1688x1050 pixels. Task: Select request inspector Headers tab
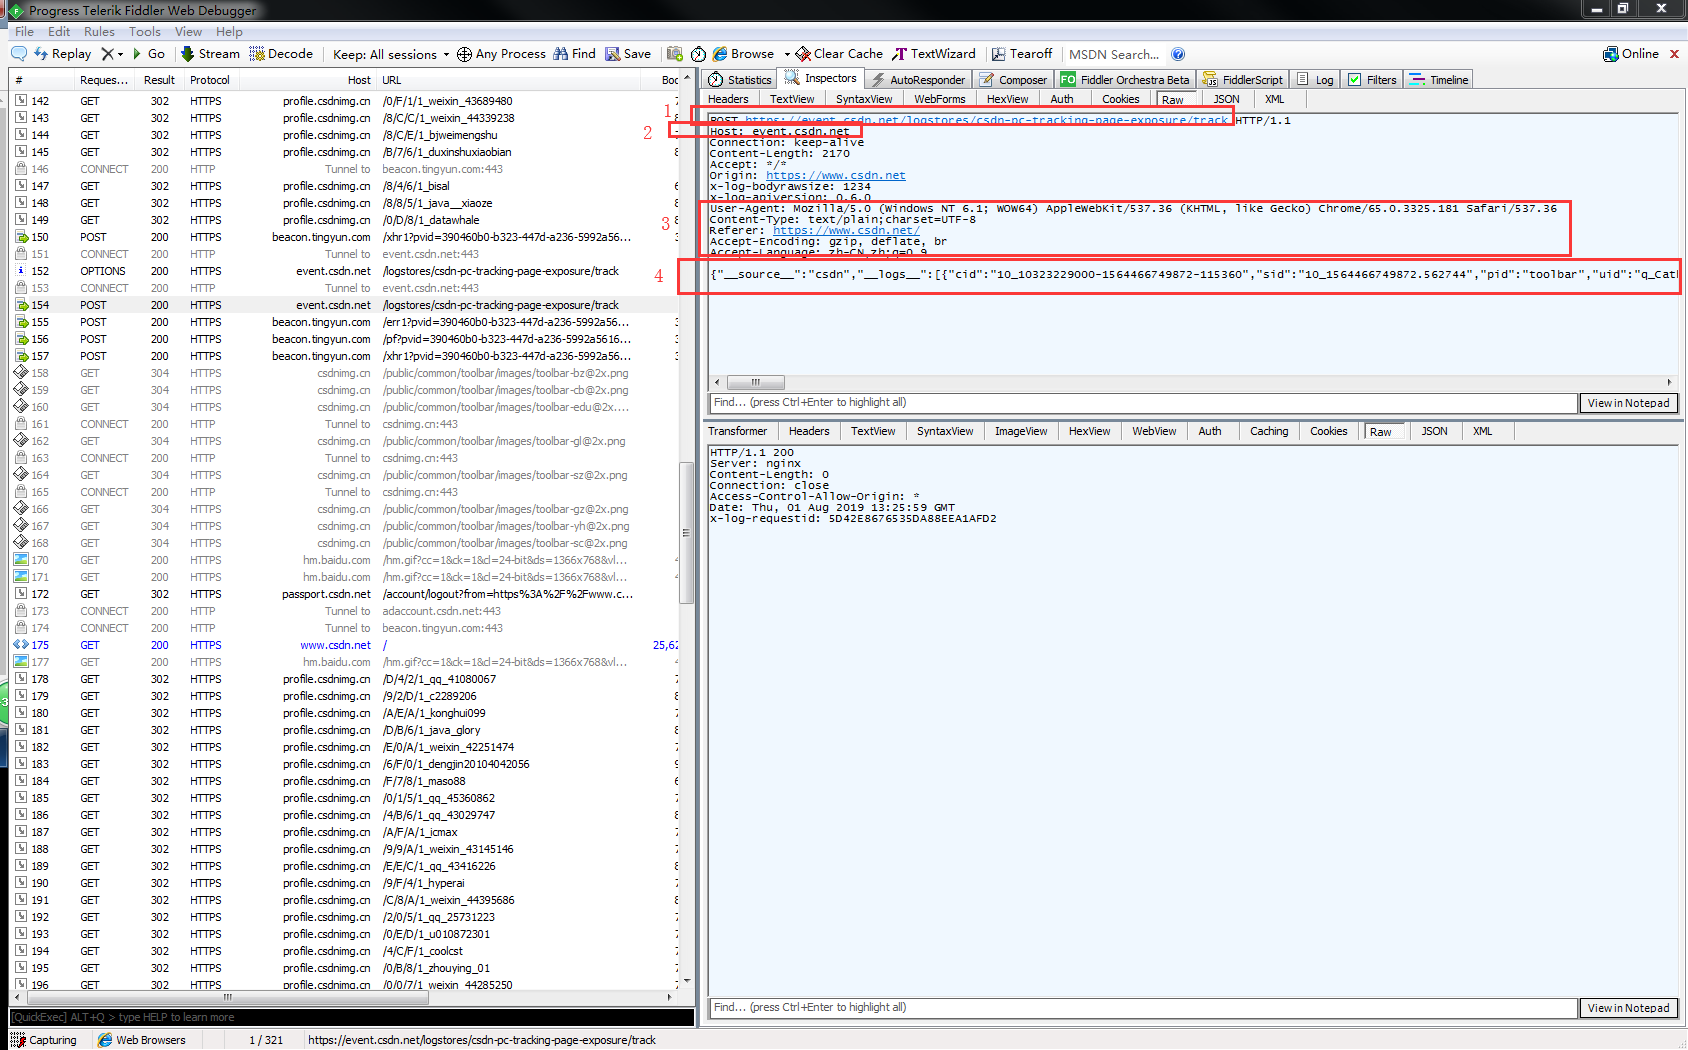pos(728,99)
